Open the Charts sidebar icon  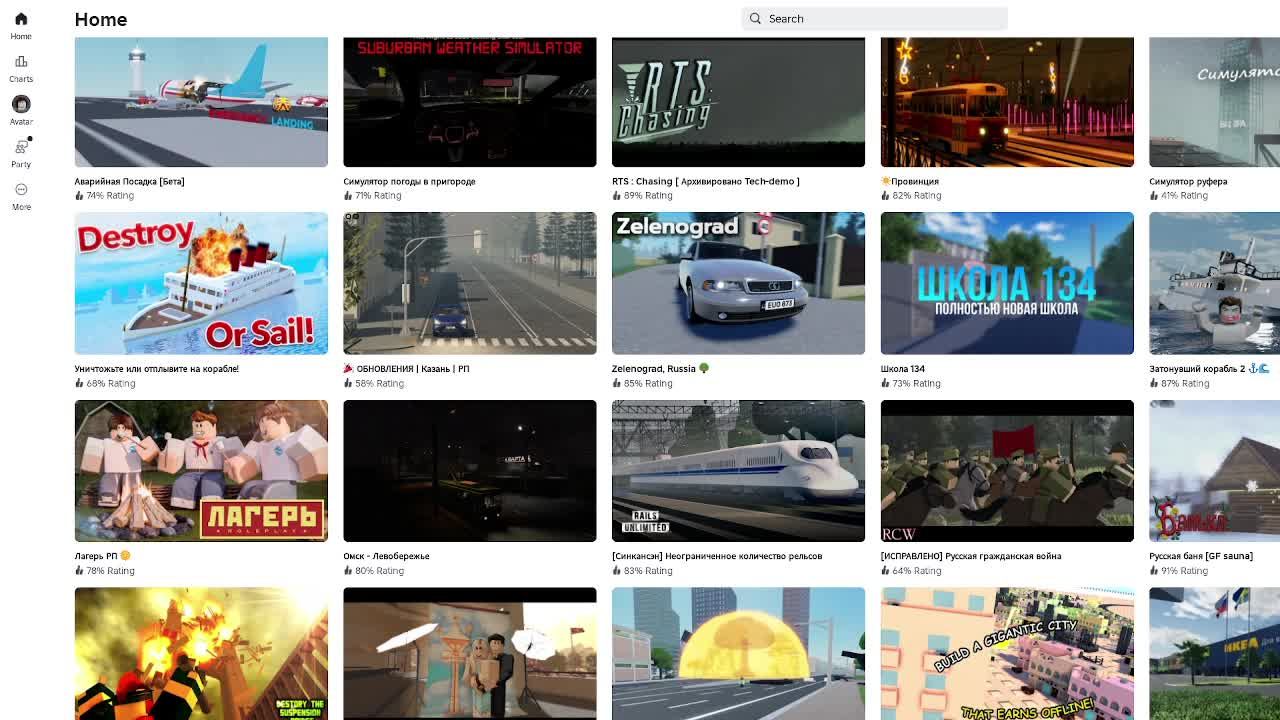[21, 69]
